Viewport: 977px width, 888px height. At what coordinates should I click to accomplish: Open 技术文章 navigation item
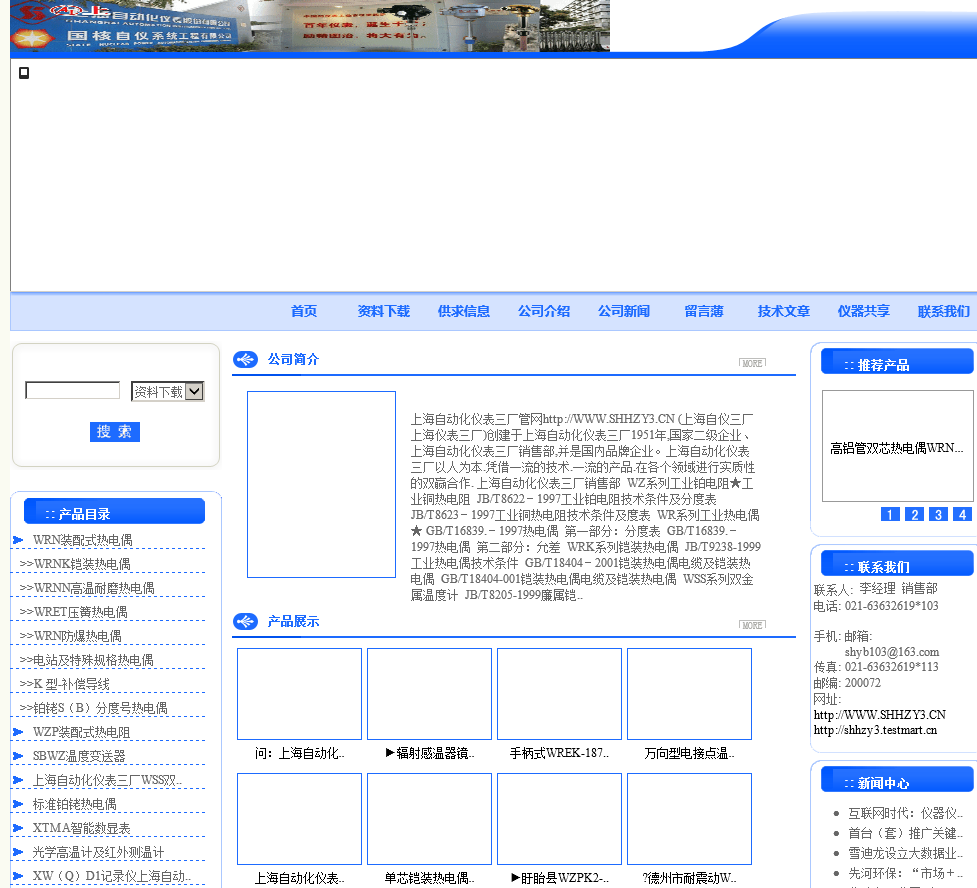click(x=783, y=311)
